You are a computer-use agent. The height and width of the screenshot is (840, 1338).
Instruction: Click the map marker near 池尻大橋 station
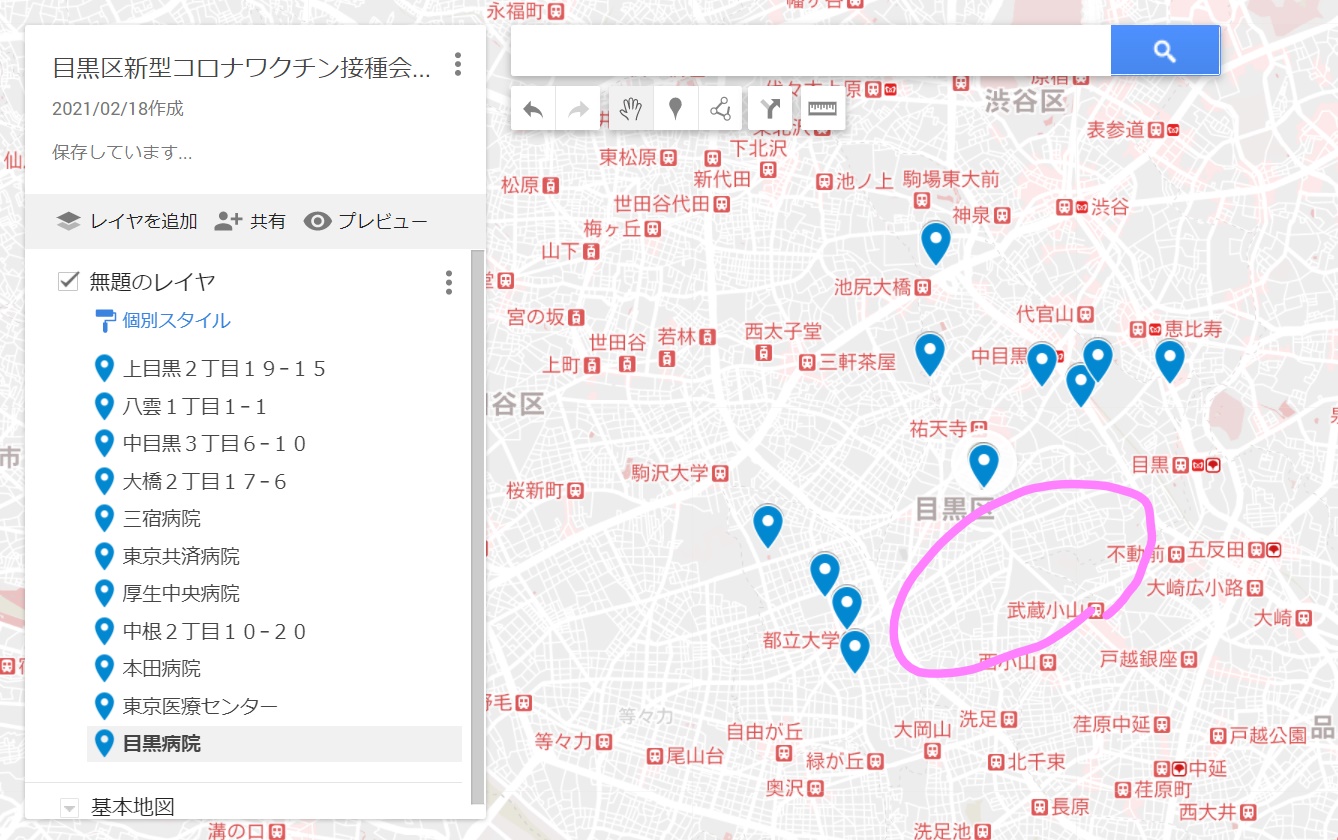tap(935, 243)
